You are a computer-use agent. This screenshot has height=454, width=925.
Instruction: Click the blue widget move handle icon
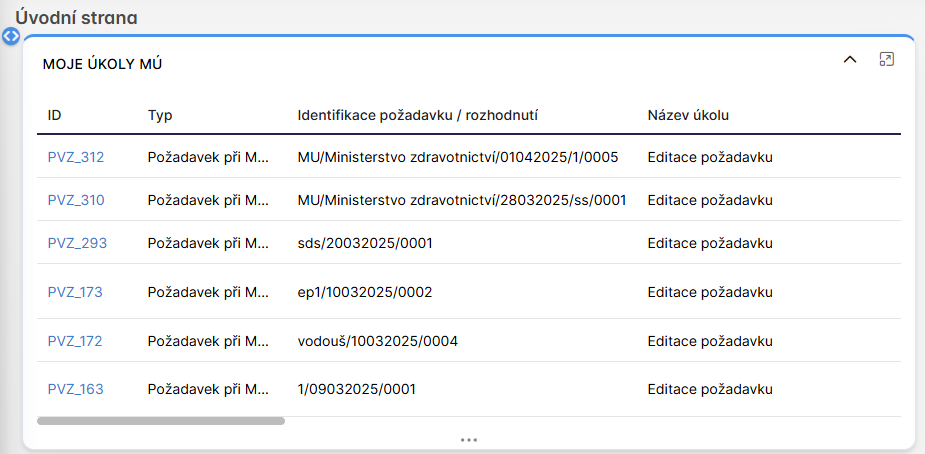11,36
